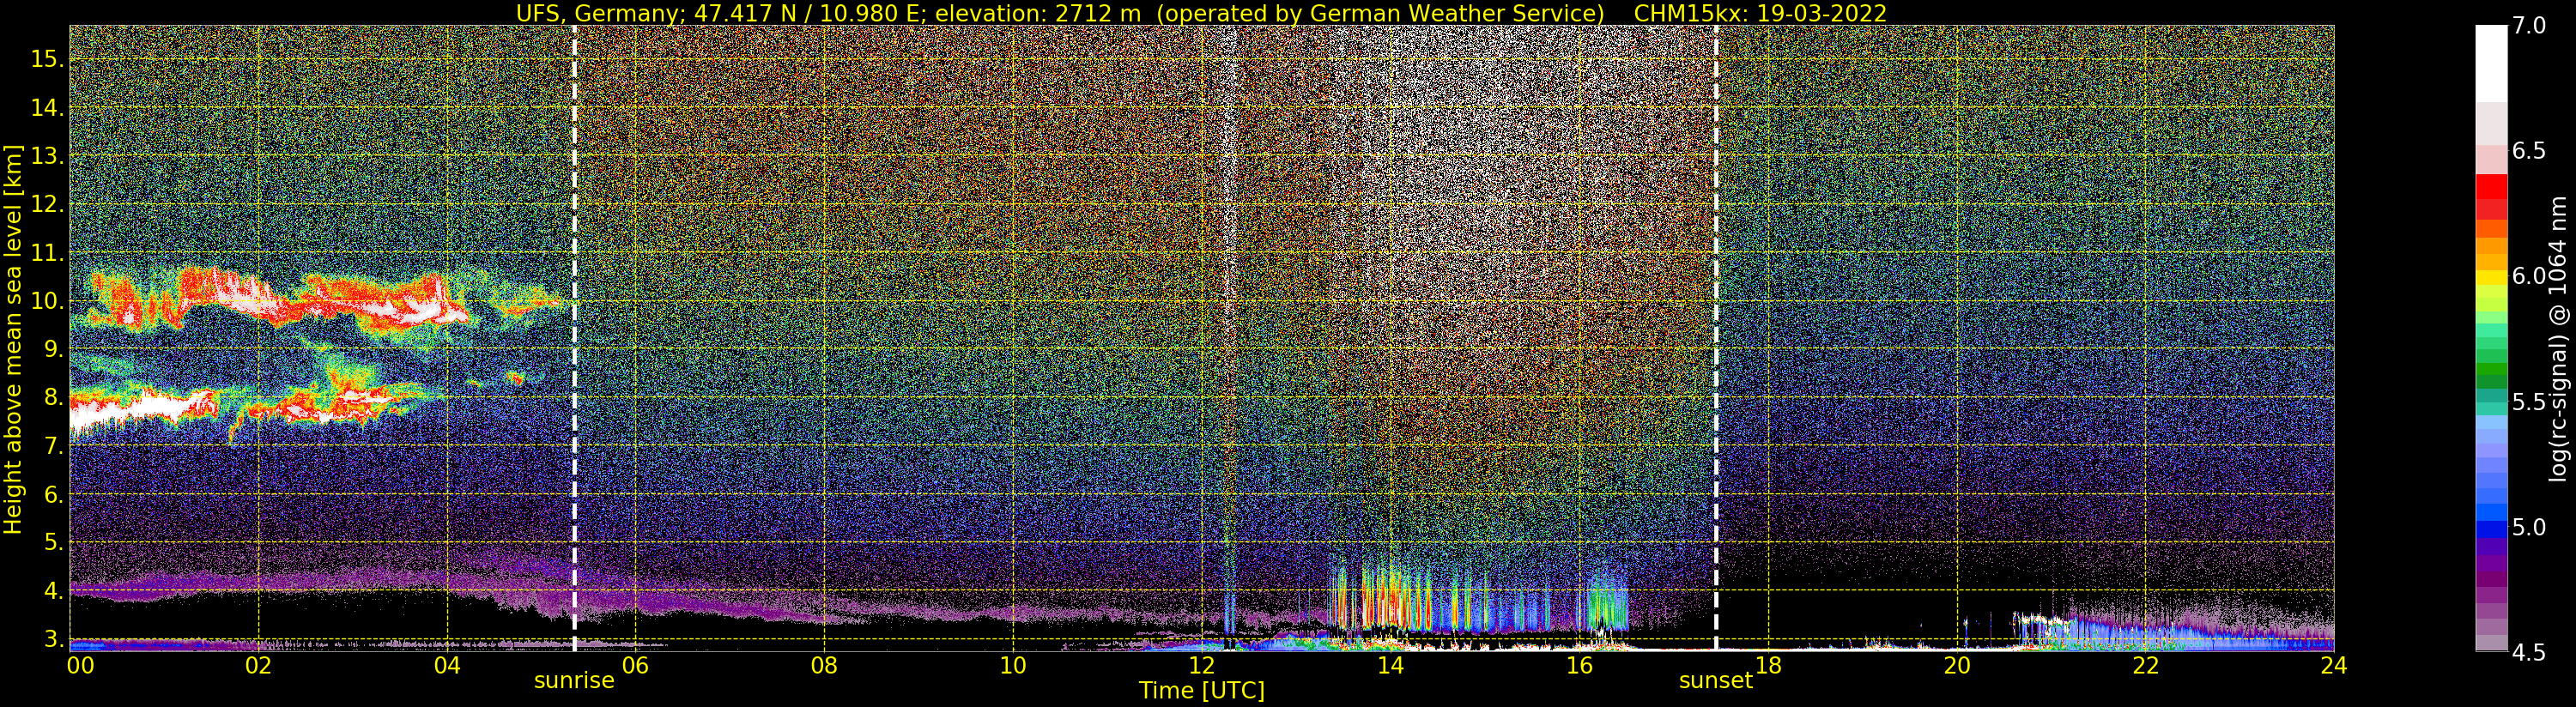Click the y-axis tick label 7.
This screenshot has height=707, width=2576.
[54, 446]
